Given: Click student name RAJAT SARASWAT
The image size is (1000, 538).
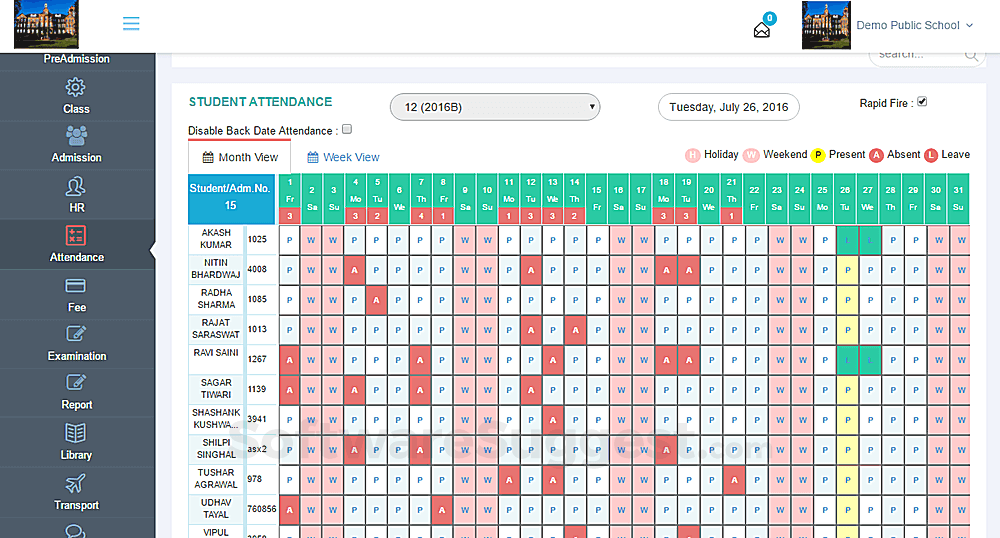Looking at the screenshot, I should (x=216, y=329).
